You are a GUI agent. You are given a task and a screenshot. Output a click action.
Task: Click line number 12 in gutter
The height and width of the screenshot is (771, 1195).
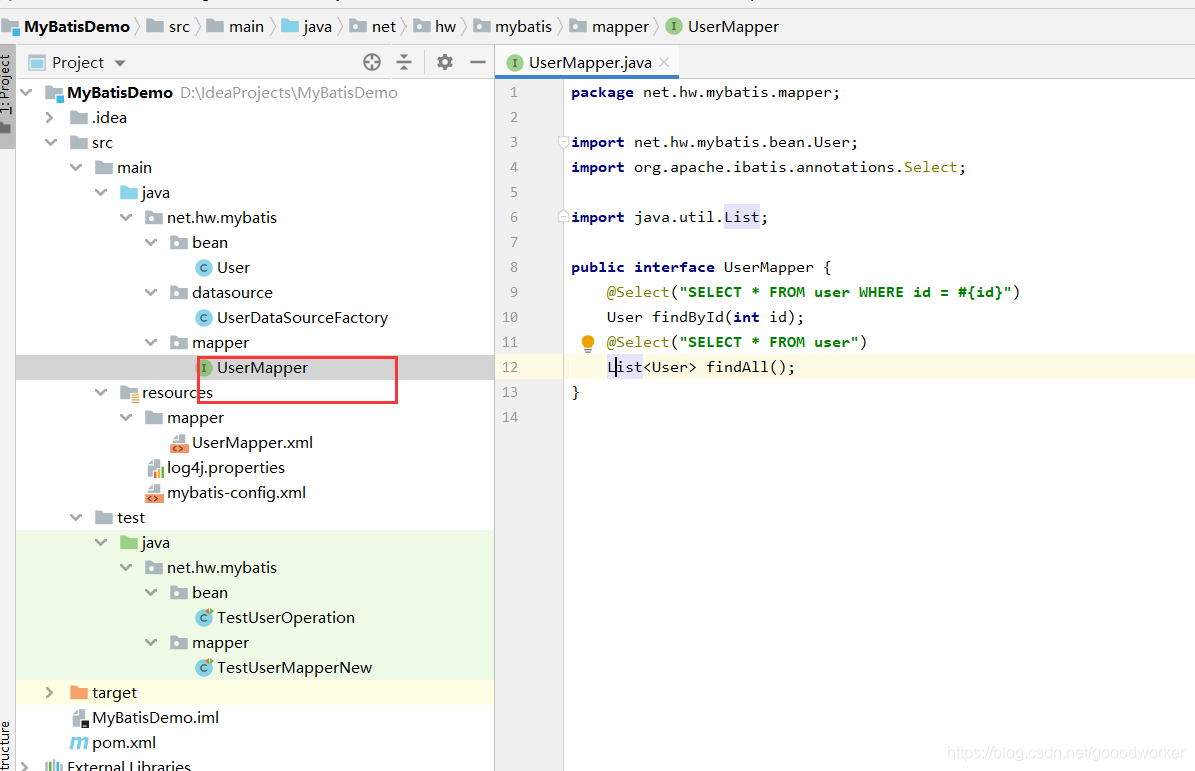pos(510,367)
